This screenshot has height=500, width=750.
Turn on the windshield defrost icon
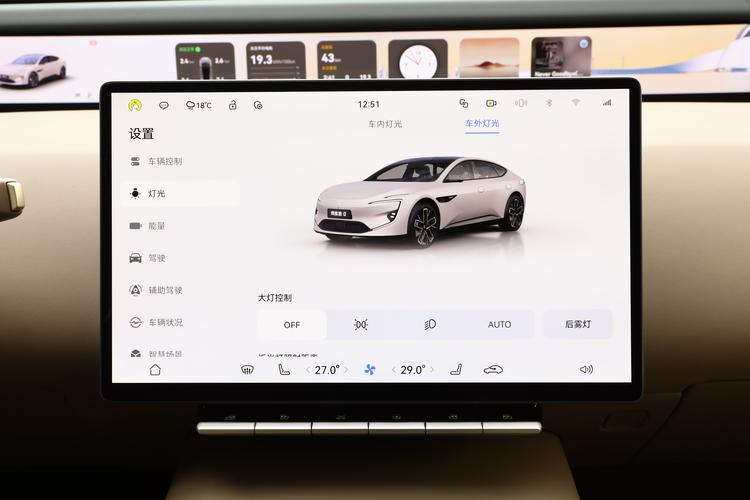tap(247, 369)
